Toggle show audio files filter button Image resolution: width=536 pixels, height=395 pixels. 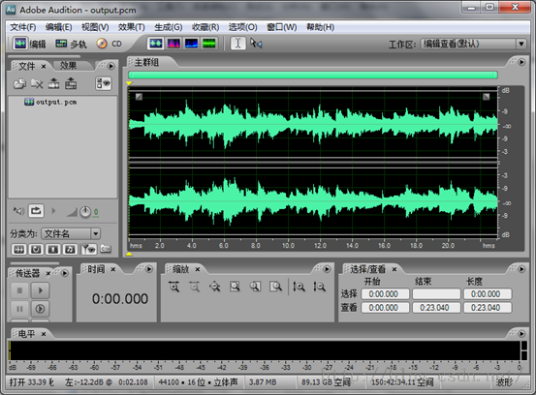click(19, 249)
